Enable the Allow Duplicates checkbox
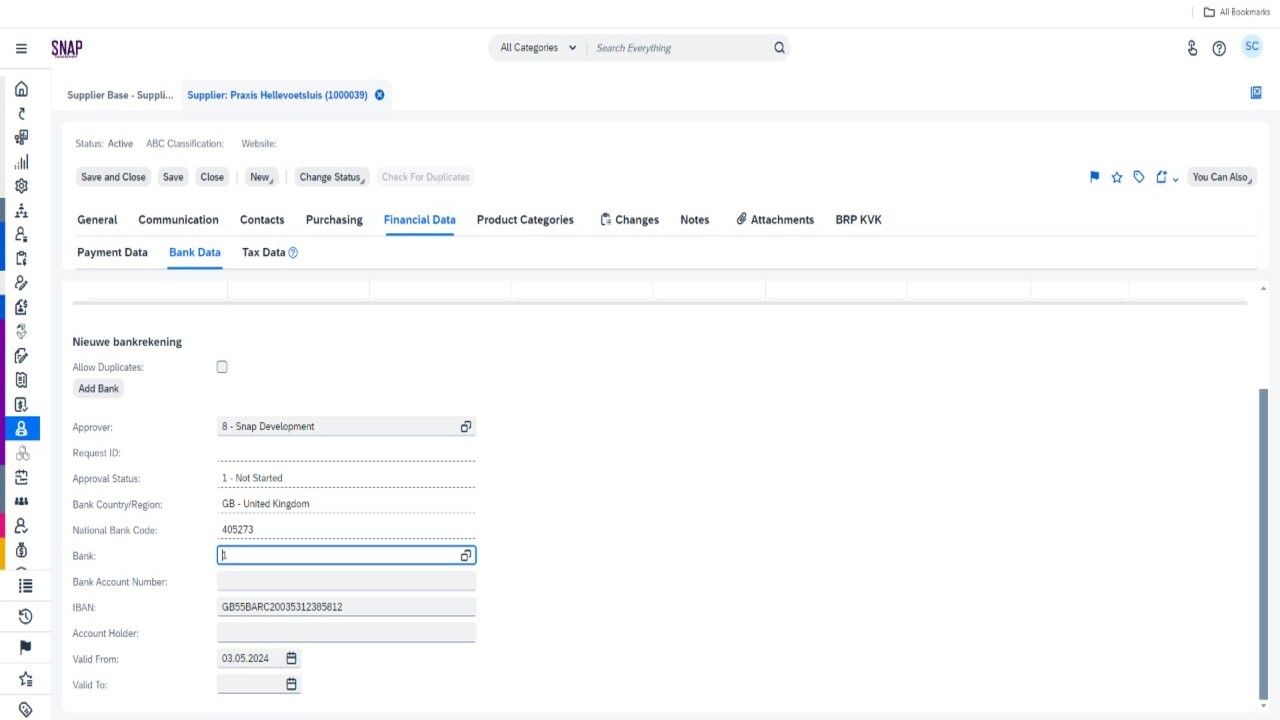The image size is (1280, 720). tap(222, 367)
